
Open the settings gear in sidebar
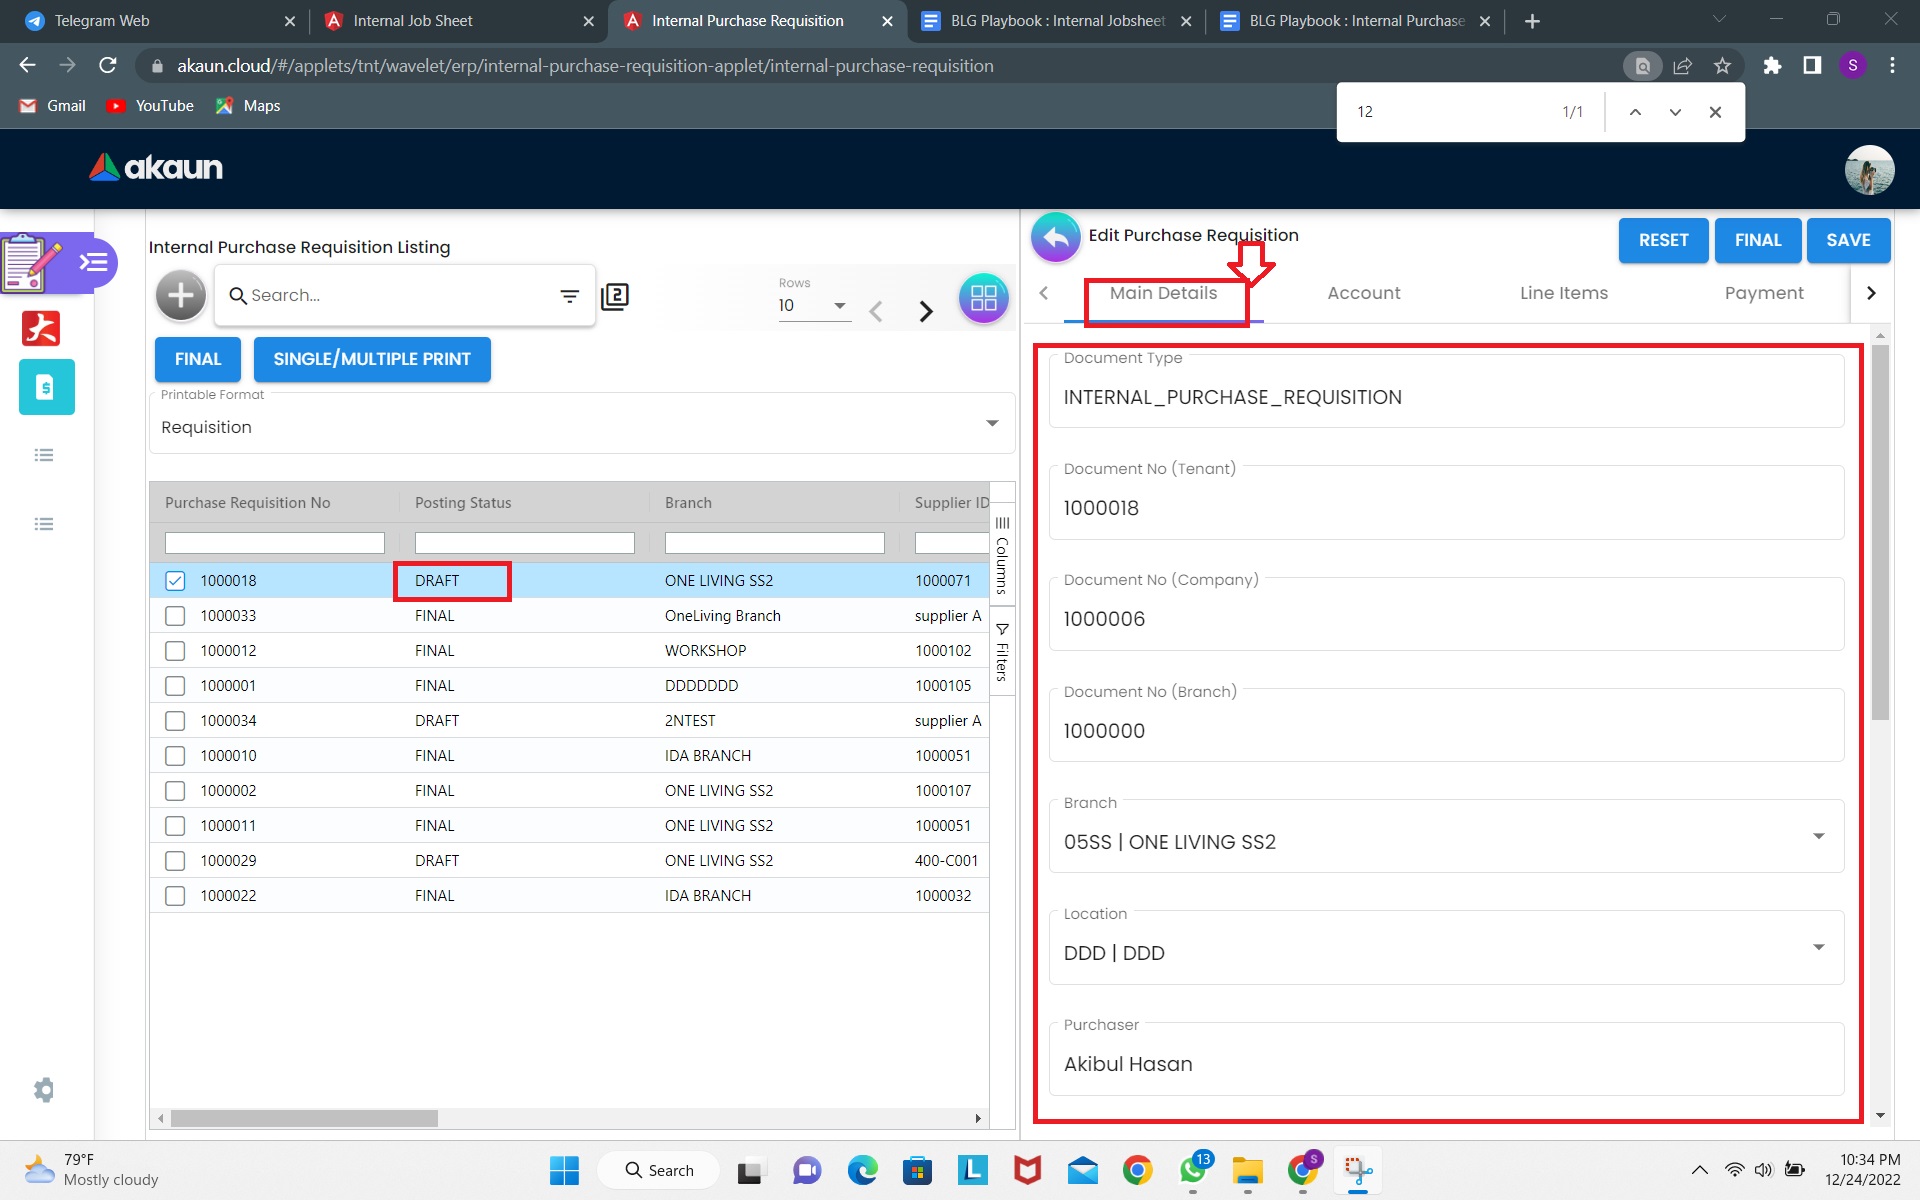[x=44, y=1089]
